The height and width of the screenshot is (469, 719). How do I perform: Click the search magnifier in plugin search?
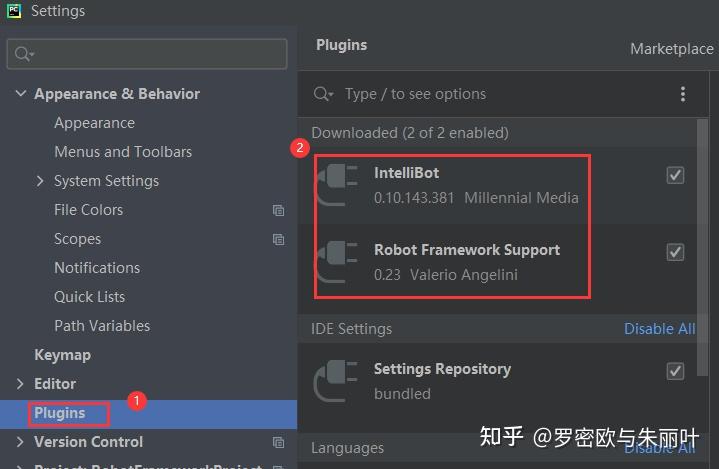[x=323, y=94]
